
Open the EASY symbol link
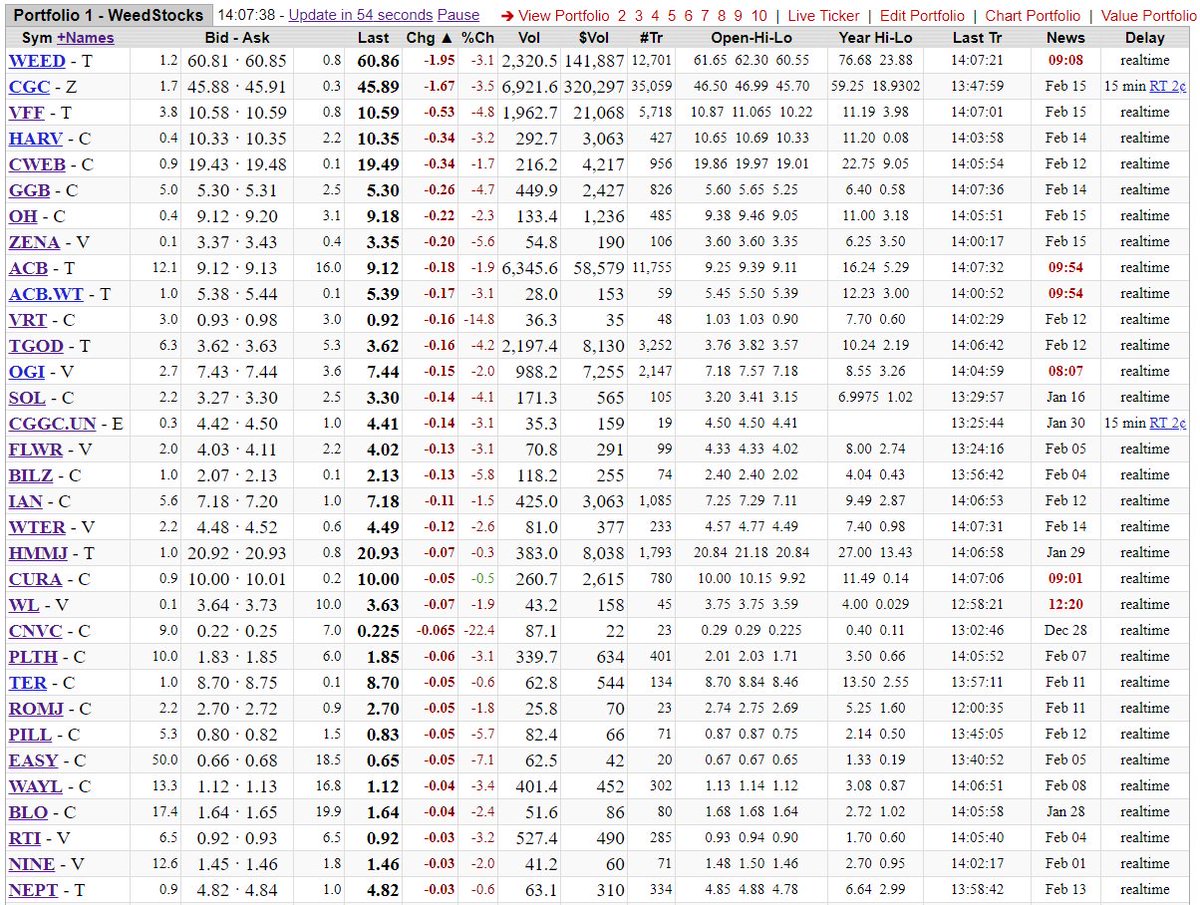tap(33, 760)
